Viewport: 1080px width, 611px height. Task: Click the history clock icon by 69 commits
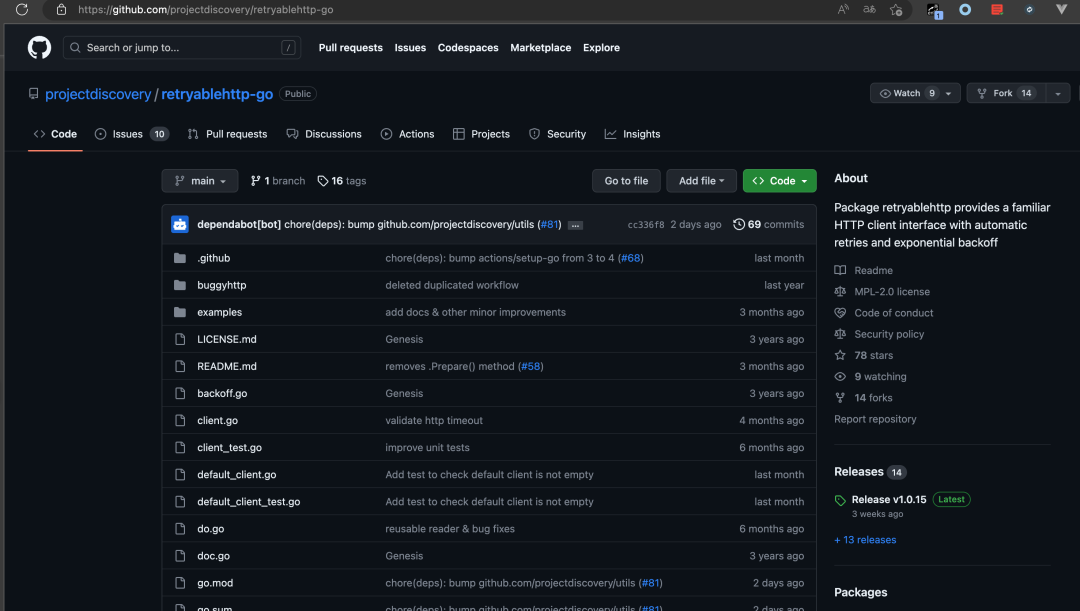click(738, 225)
